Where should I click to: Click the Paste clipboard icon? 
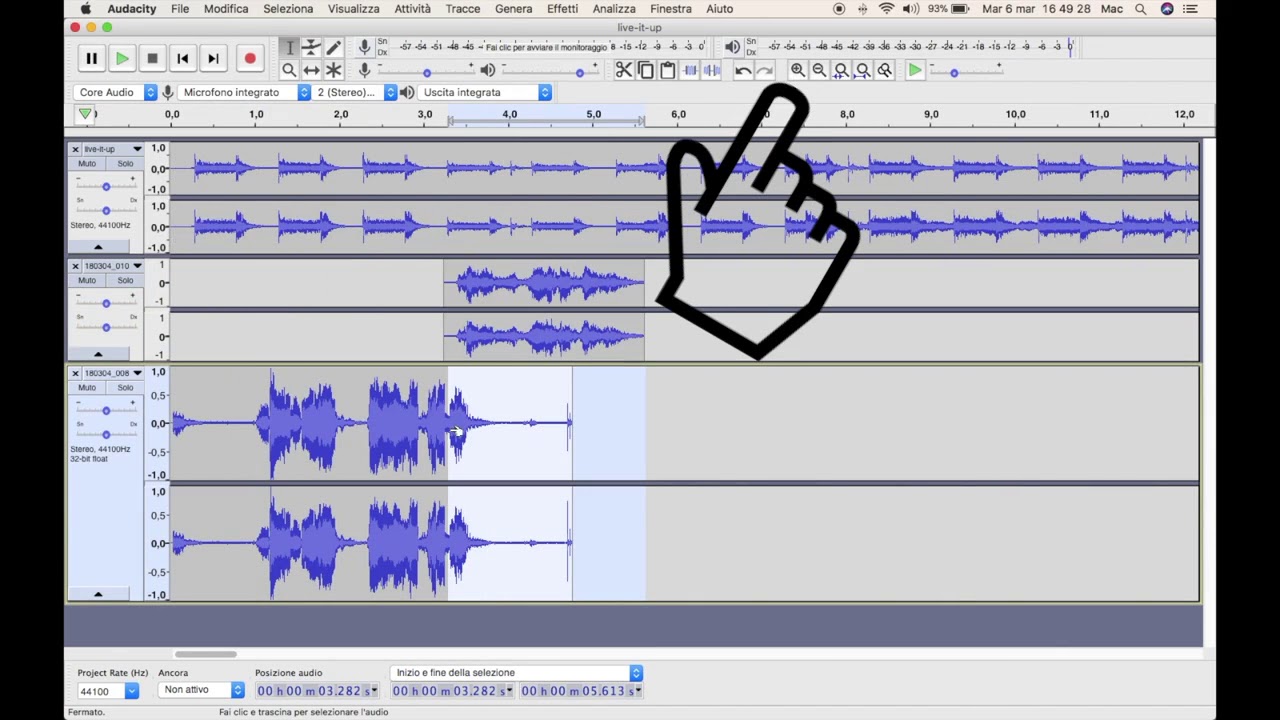tap(667, 70)
